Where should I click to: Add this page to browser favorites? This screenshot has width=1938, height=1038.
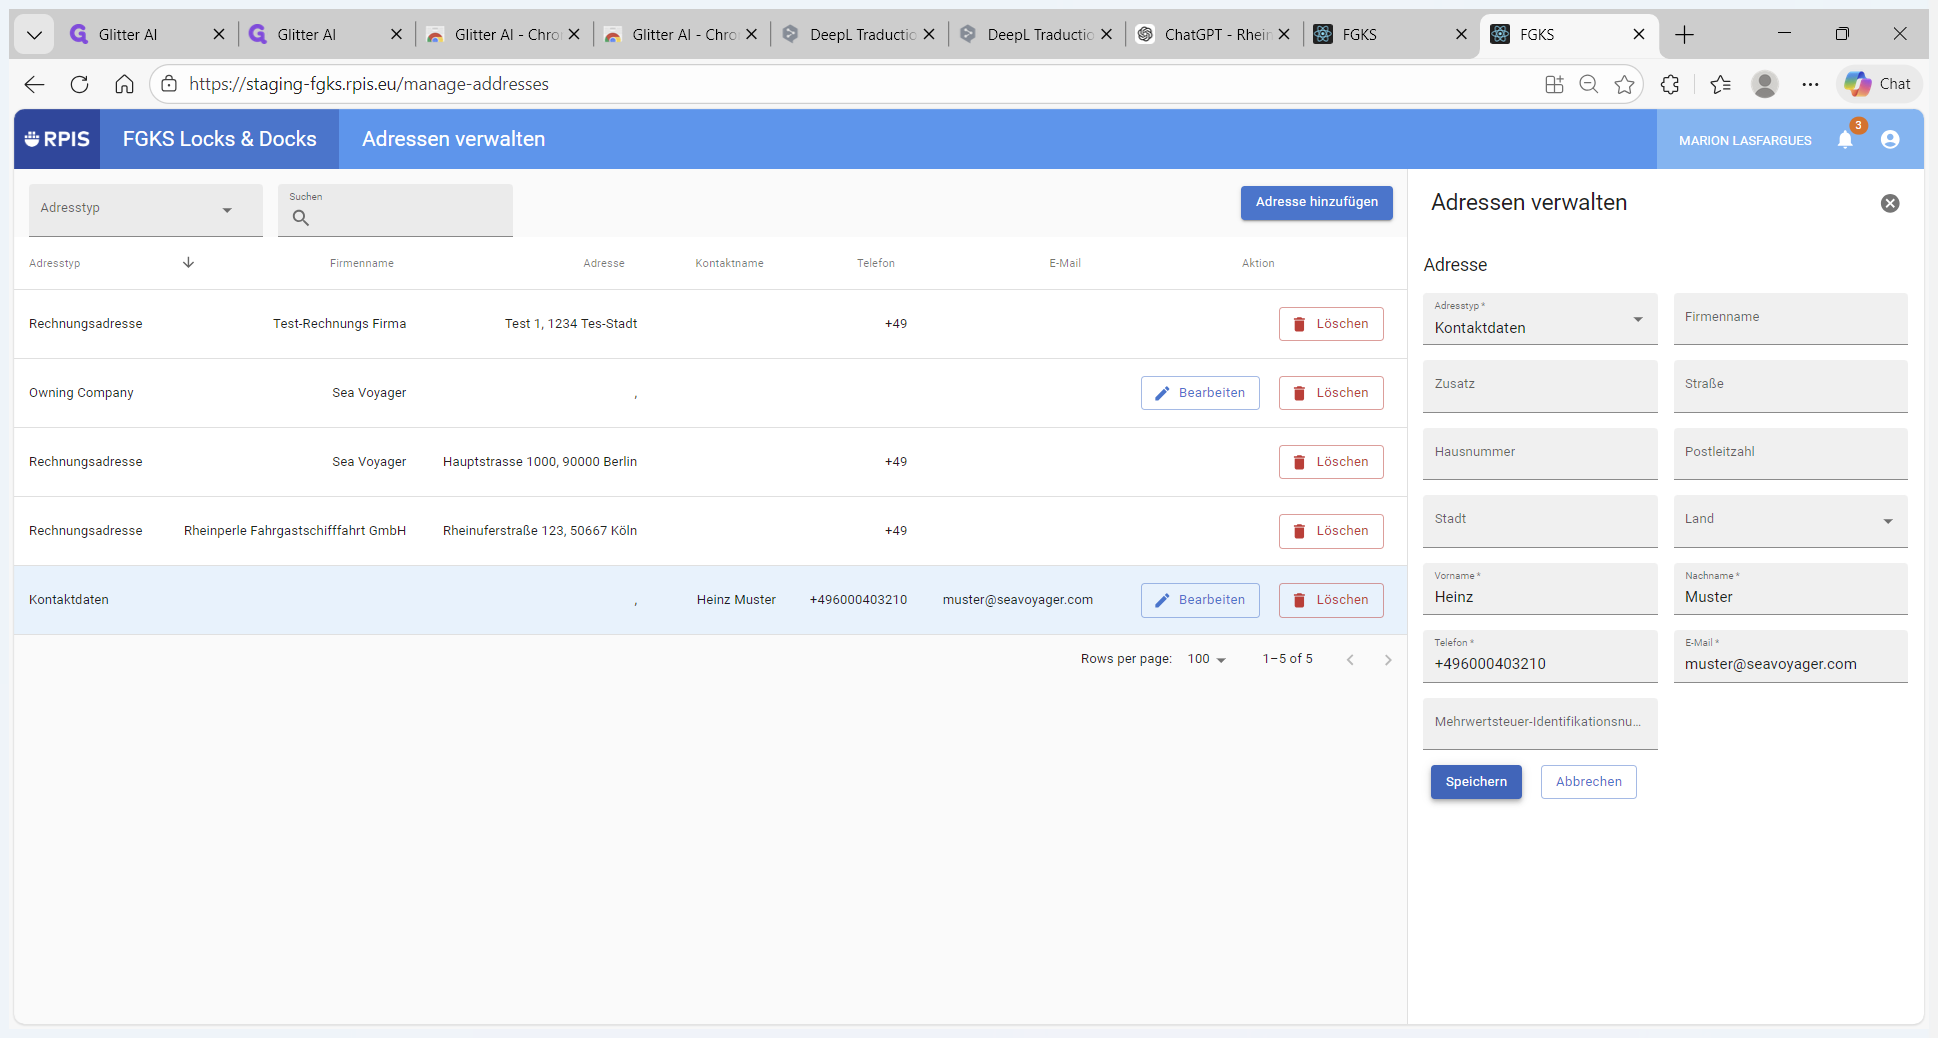tap(1624, 85)
